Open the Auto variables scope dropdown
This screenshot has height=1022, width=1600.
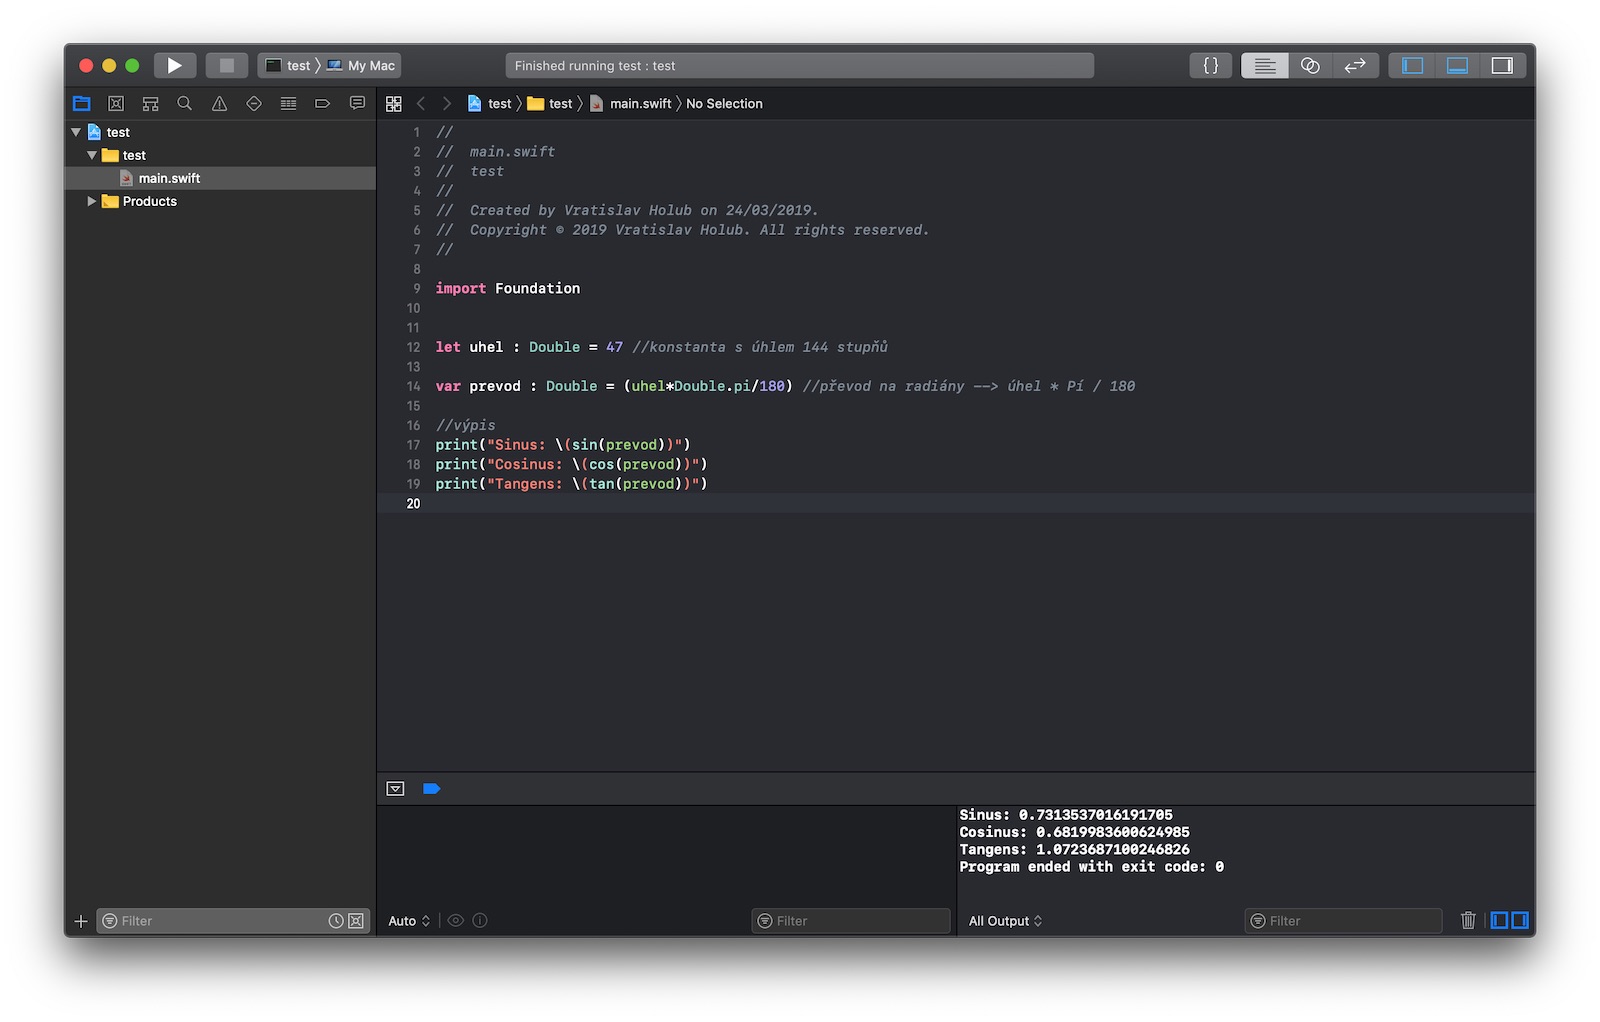tap(409, 921)
